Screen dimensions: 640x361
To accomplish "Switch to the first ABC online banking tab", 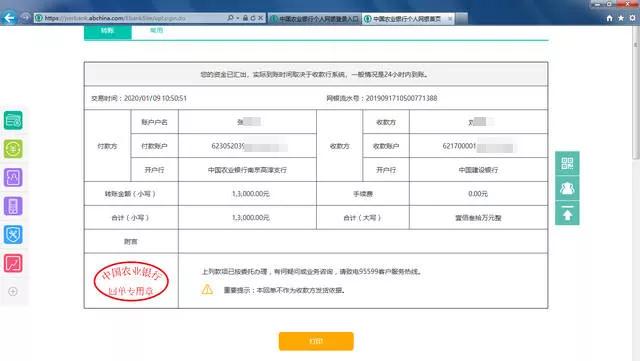I will click(315, 19).
